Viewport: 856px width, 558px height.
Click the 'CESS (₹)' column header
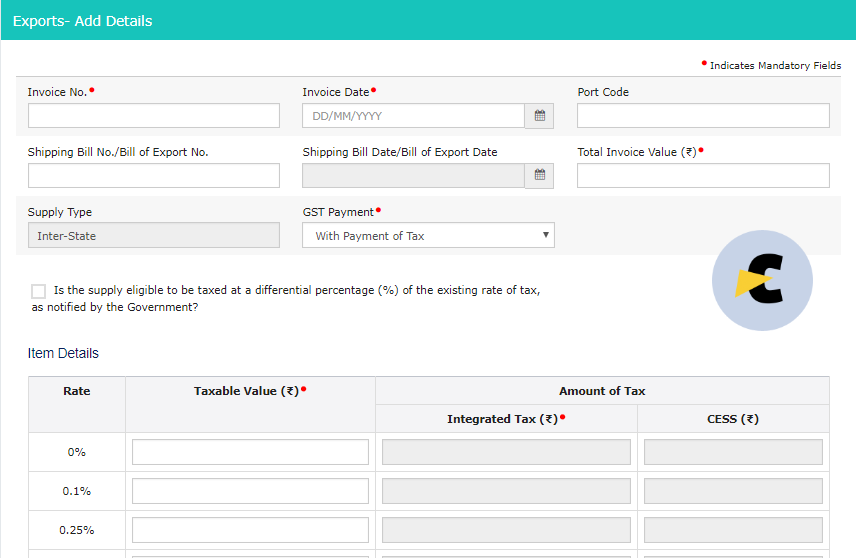(733, 419)
